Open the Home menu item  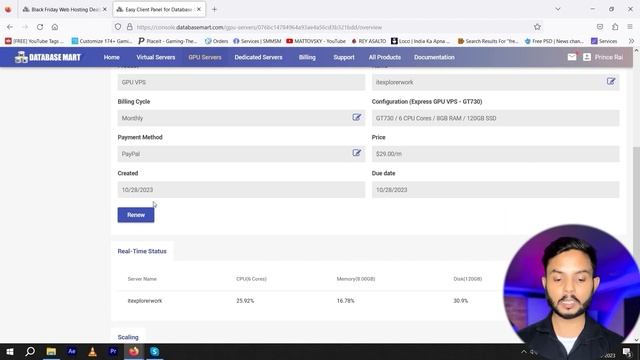click(111, 57)
